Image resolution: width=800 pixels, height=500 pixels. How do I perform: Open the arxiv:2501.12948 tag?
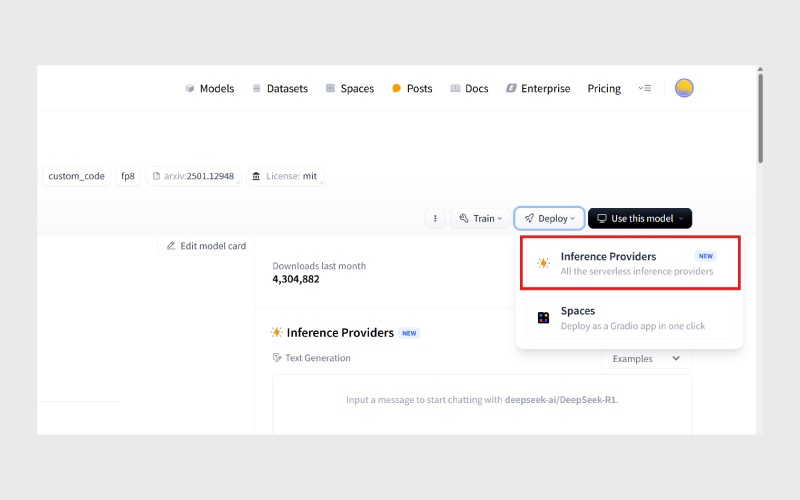(193, 176)
